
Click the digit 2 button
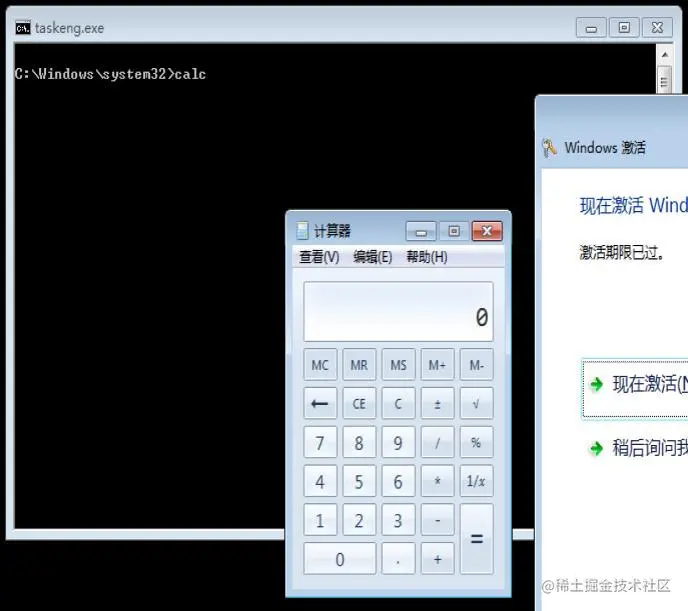[359, 520]
